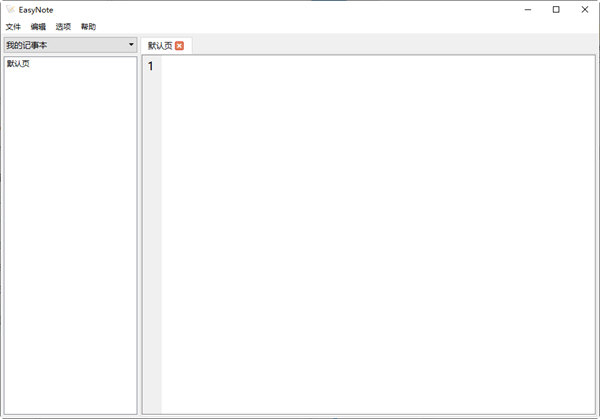The image size is (600, 419).
Task: Click the gray line-number gutter below line 1
Action: [x=151, y=240]
